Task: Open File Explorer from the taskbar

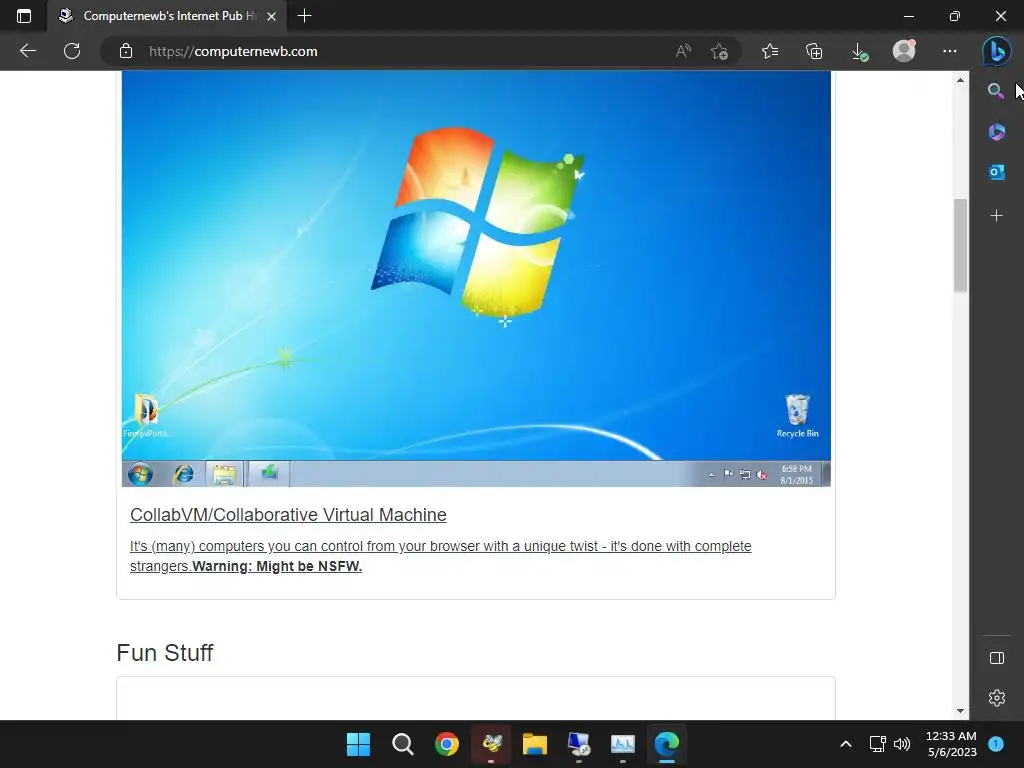Action: [x=535, y=744]
